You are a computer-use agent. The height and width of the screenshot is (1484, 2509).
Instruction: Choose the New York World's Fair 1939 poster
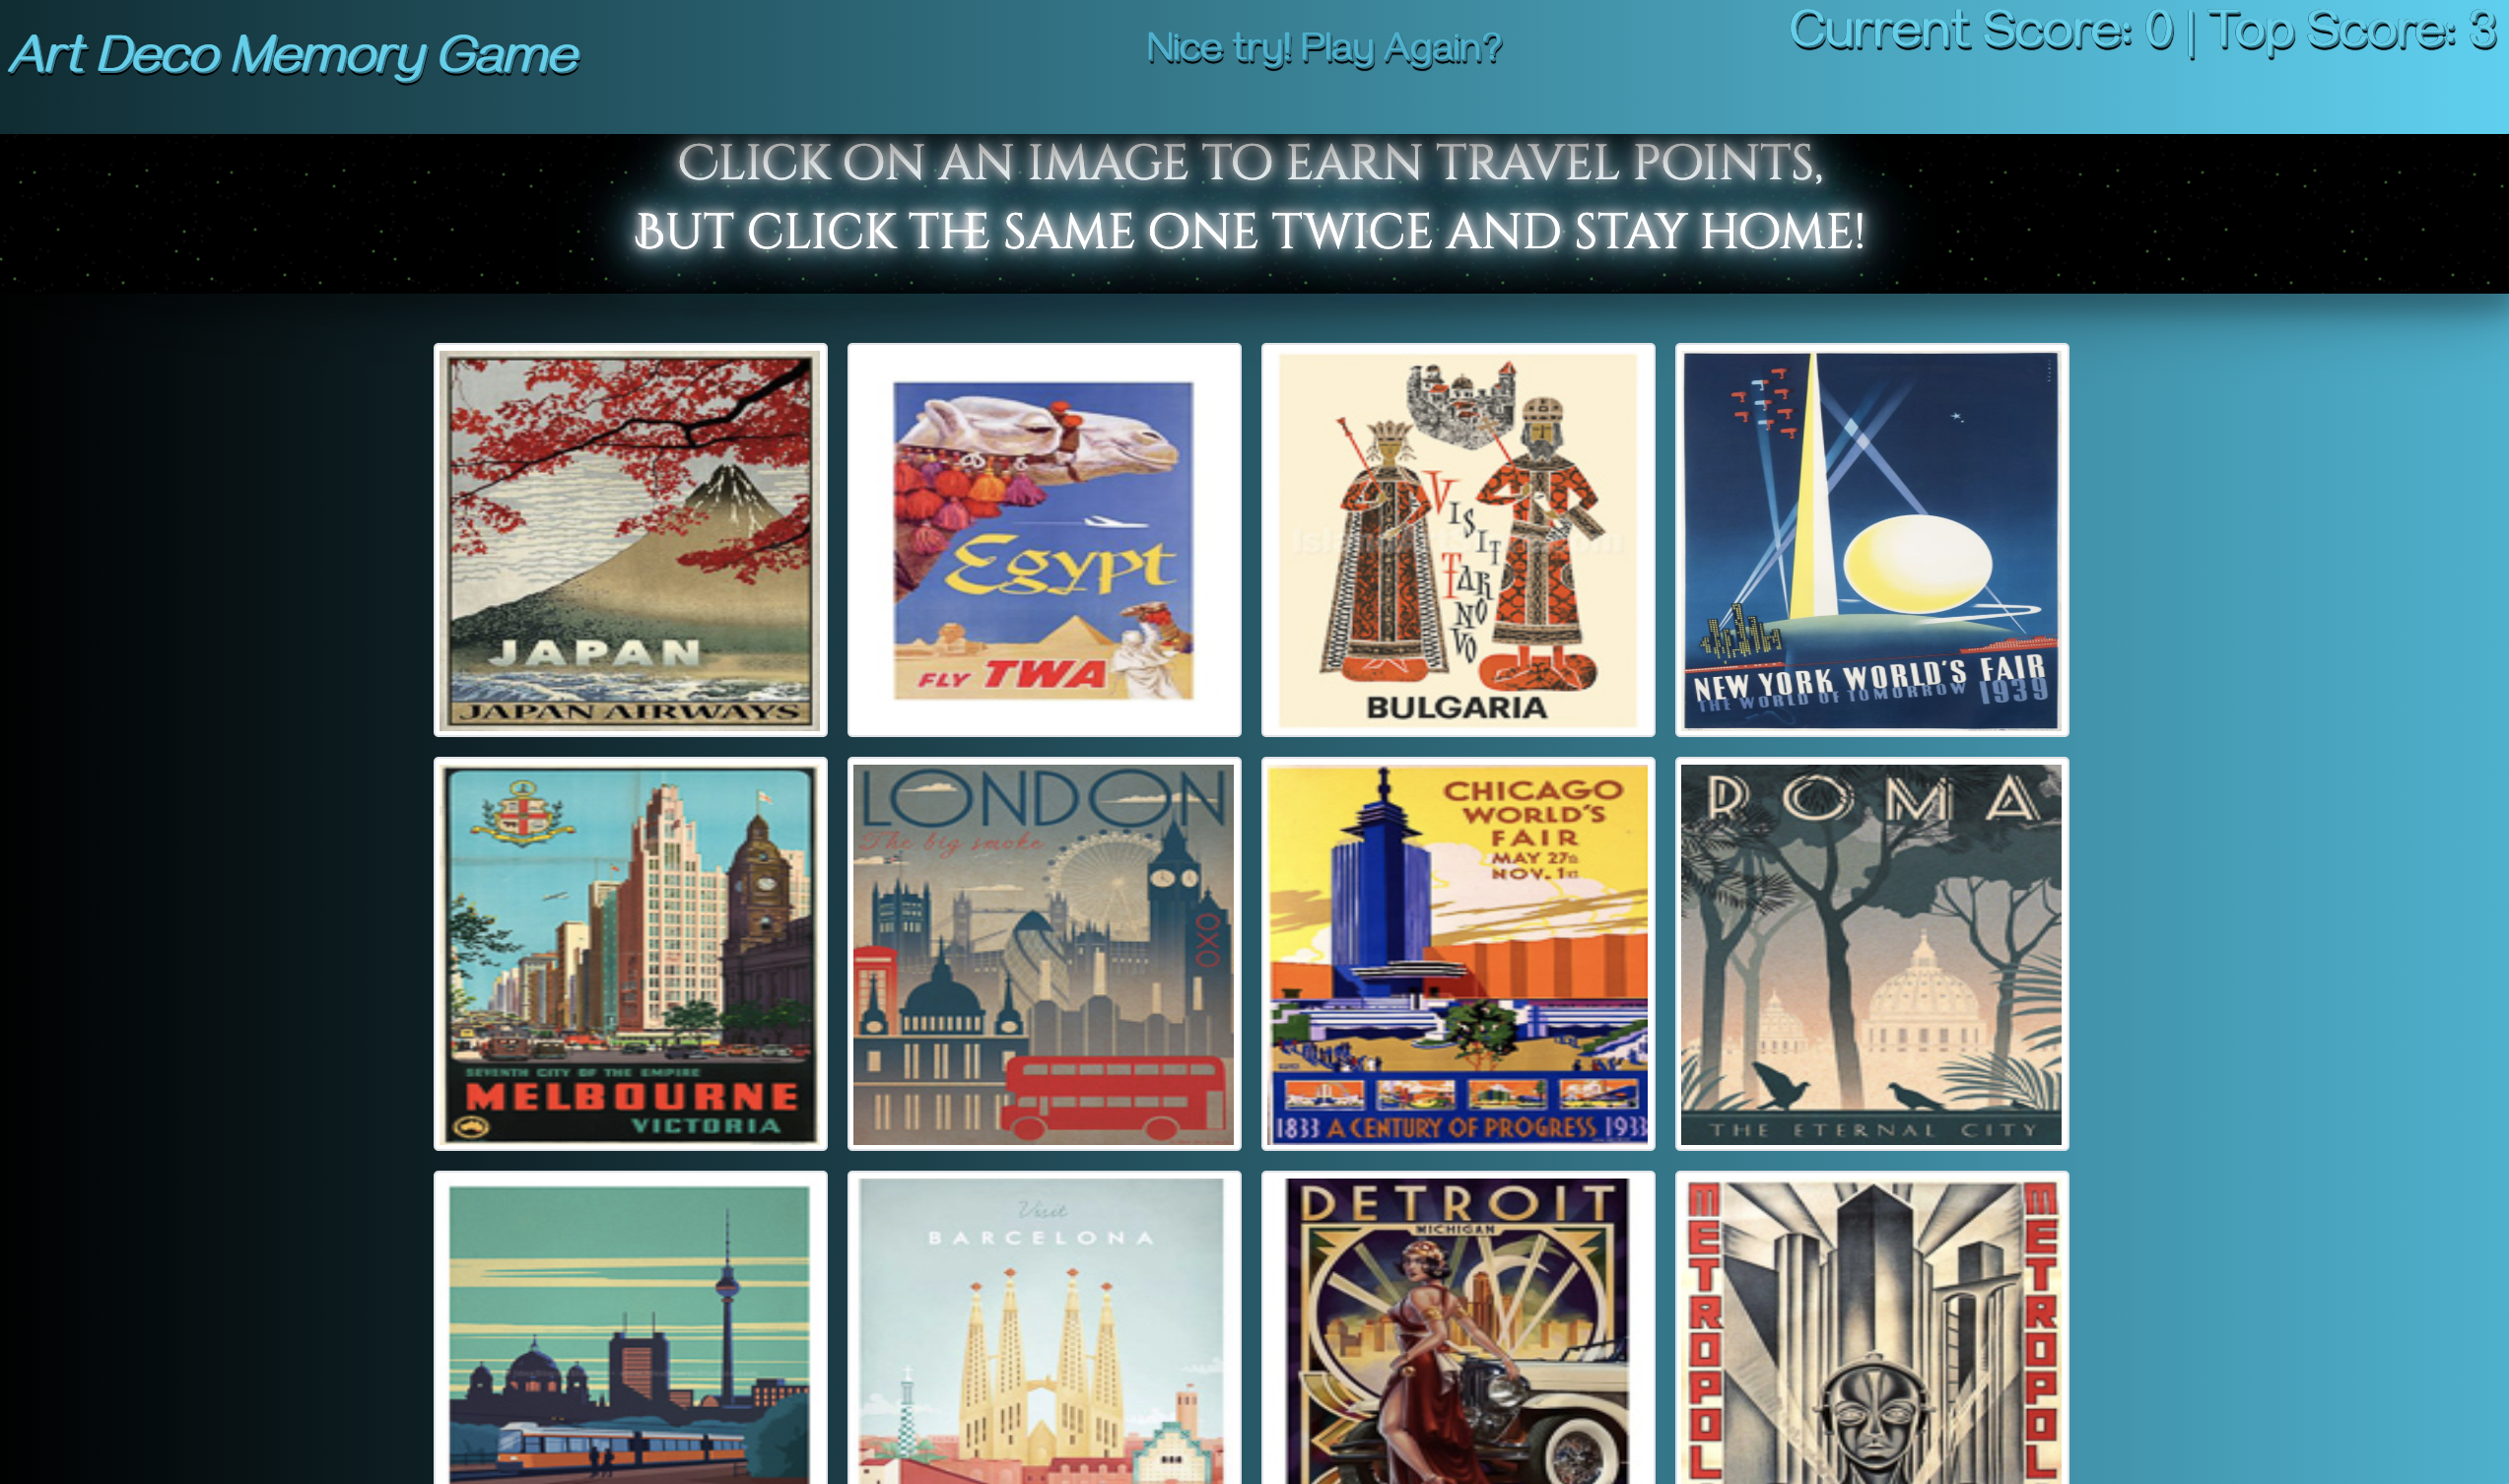click(x=1872, y=540)
